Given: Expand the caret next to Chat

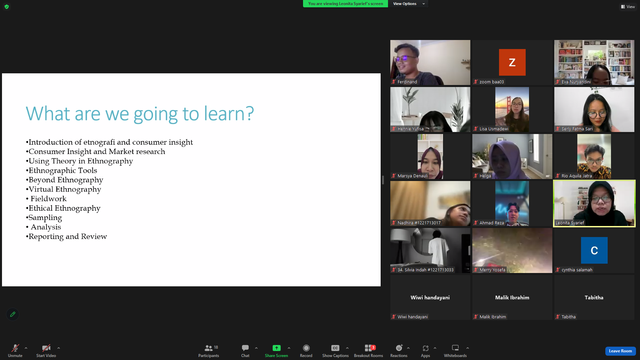Looking at the screenshot, I should coord(256,348).
